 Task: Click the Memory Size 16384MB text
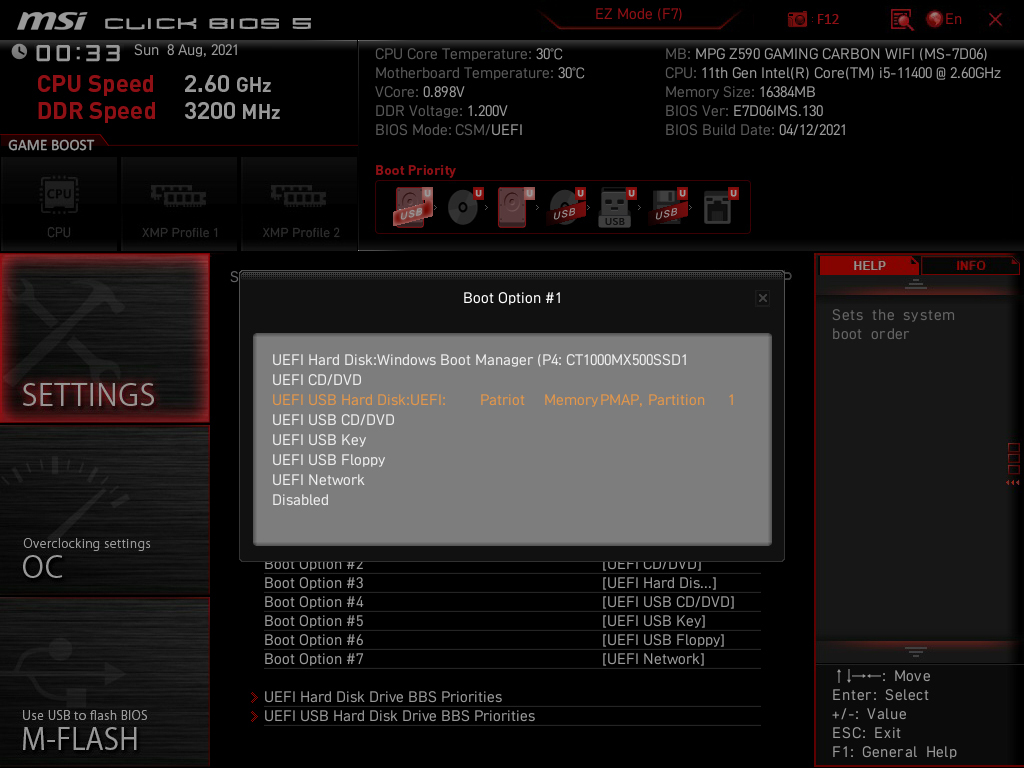pyautogui.click(x=740, y=92)
